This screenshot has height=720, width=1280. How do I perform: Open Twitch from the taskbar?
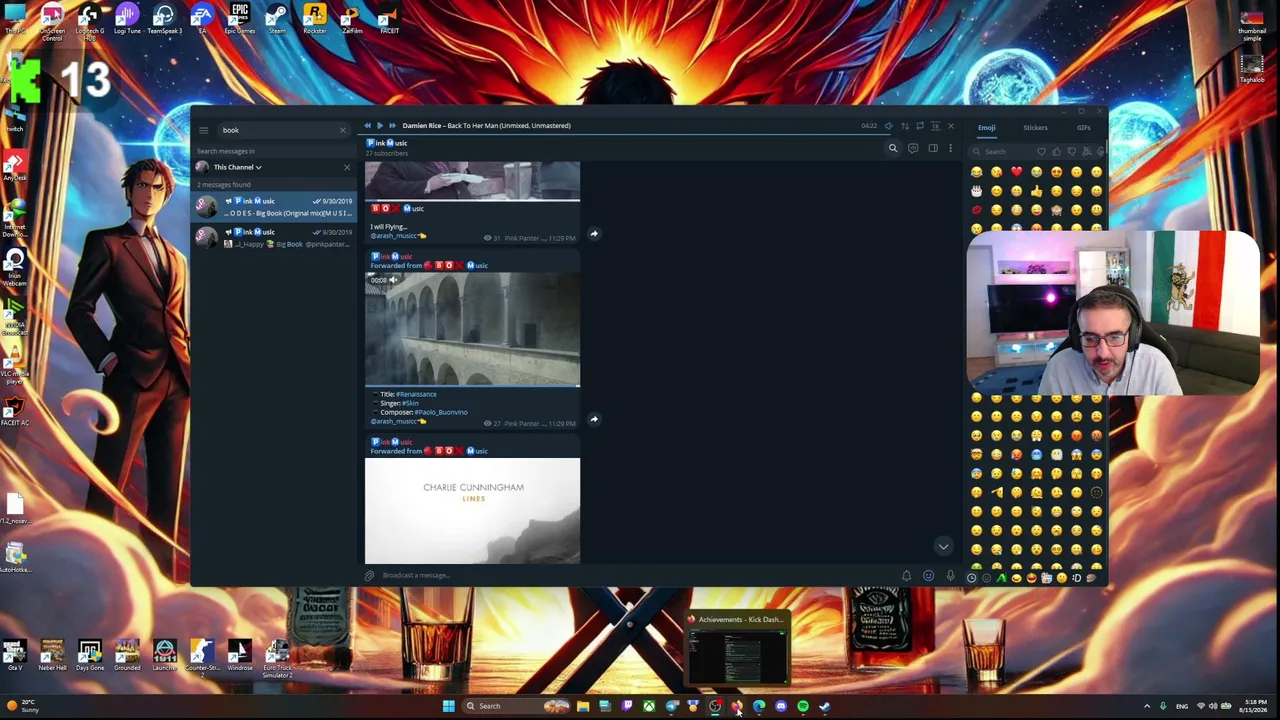point(627,707)
